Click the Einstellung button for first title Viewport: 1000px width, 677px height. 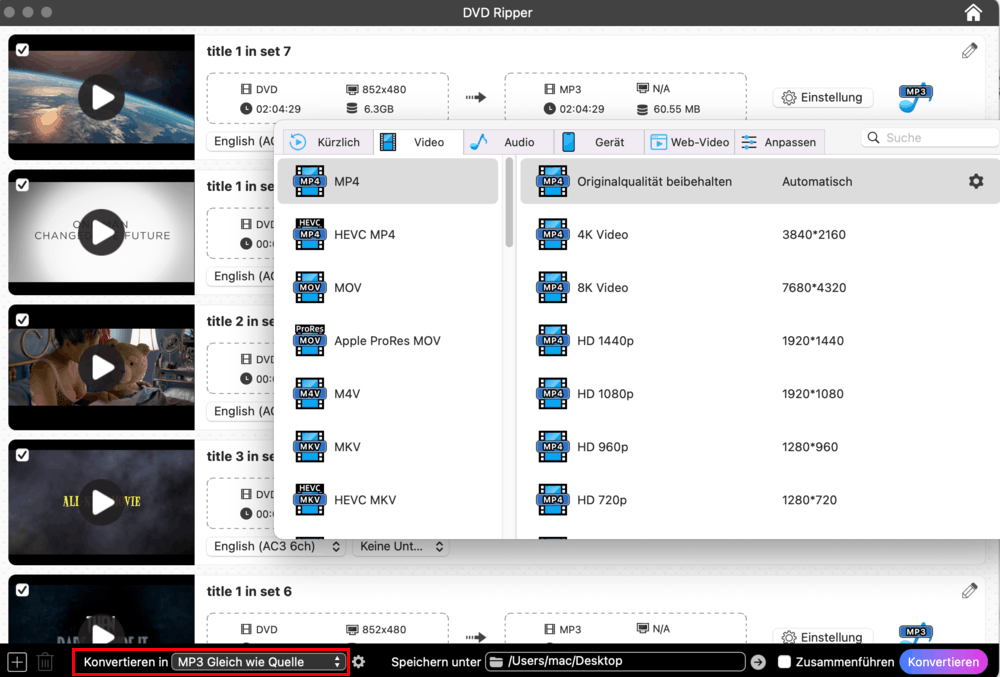click(822, 97)
